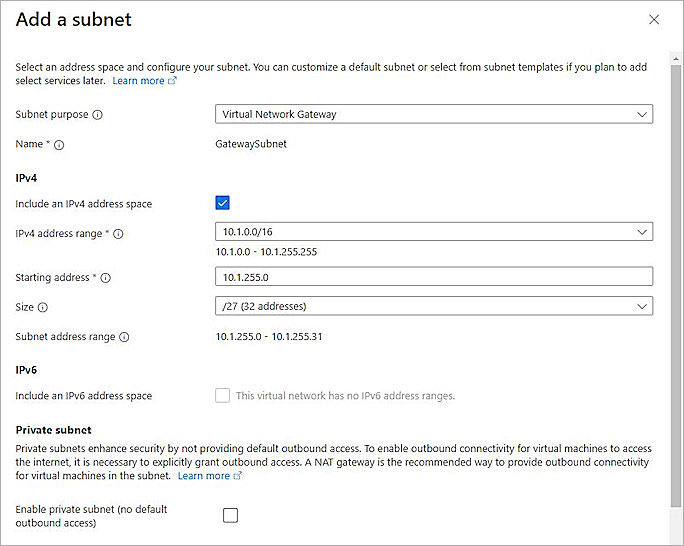Click the Starting address input field

coord(434,277)
